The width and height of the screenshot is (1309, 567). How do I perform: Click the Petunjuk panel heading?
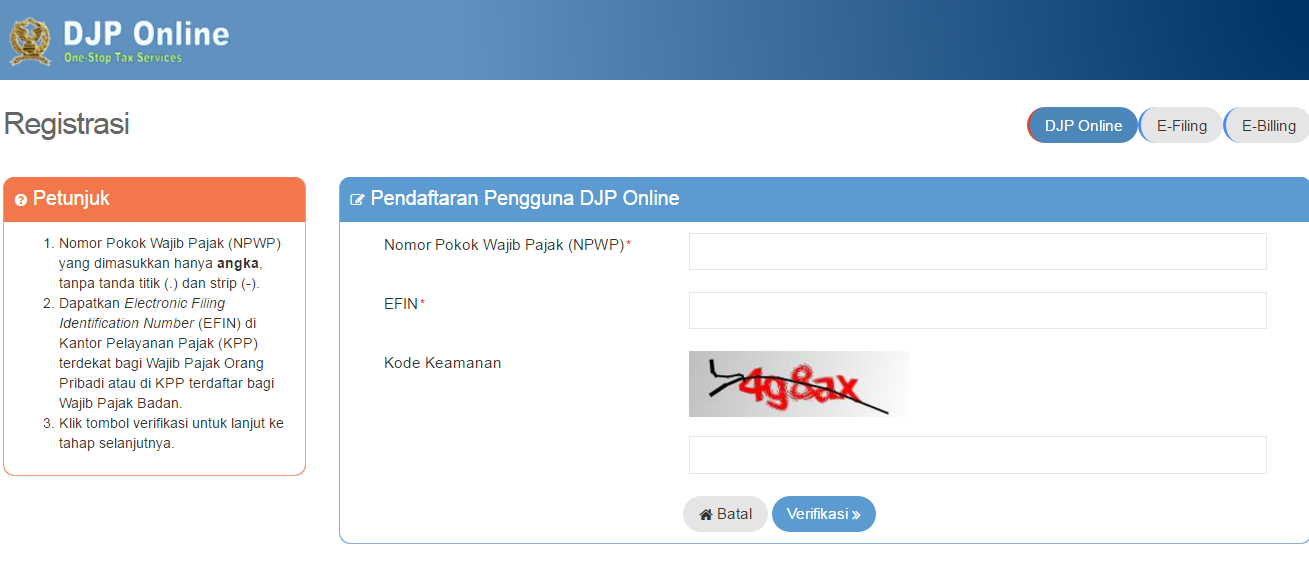click(x=71, y=198)
